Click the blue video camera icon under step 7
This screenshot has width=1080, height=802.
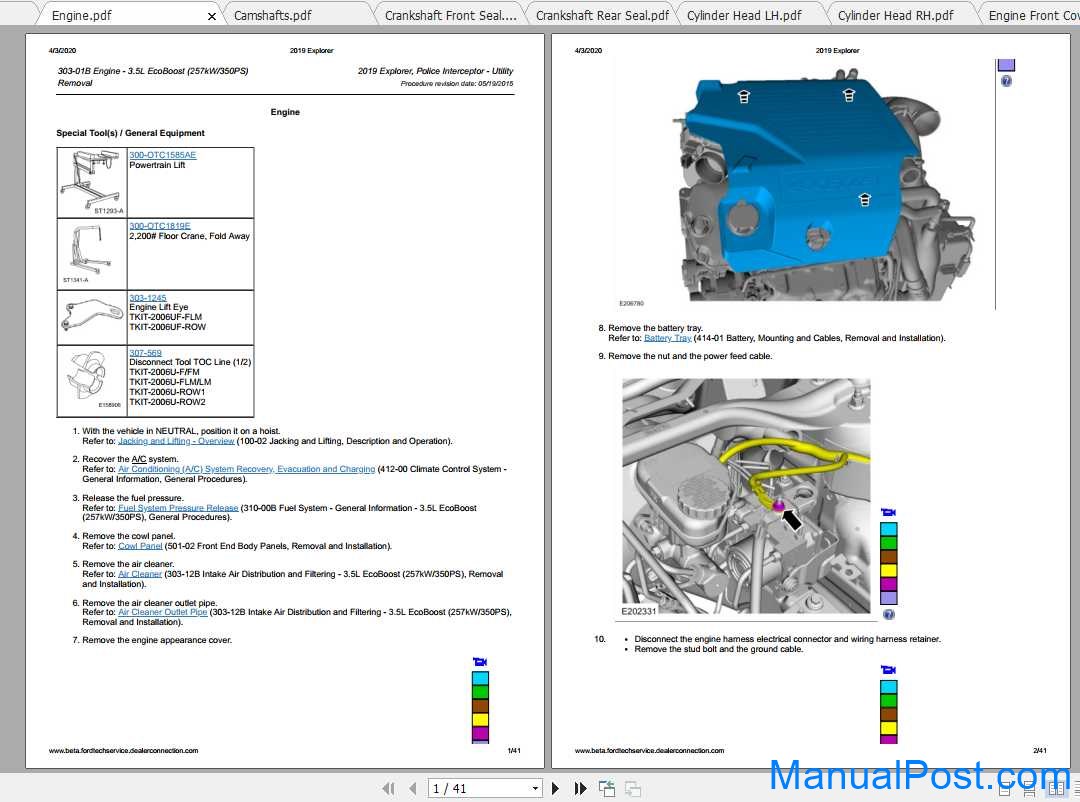[x=480, y=662]
